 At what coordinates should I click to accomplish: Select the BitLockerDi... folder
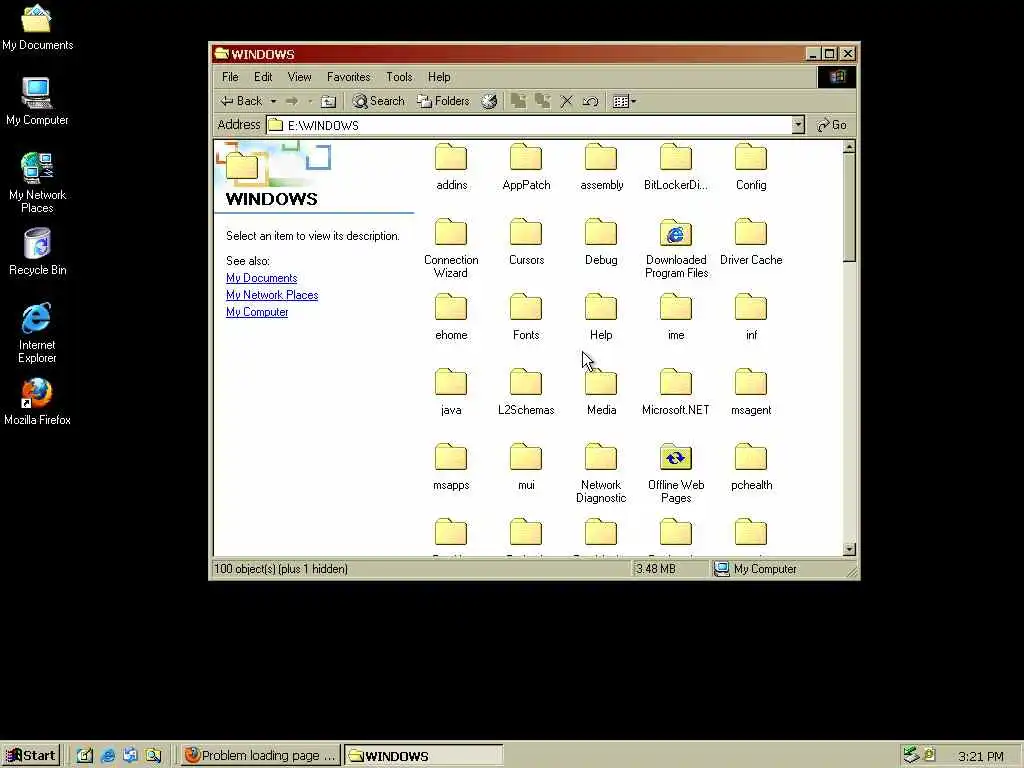pos(676,167)
